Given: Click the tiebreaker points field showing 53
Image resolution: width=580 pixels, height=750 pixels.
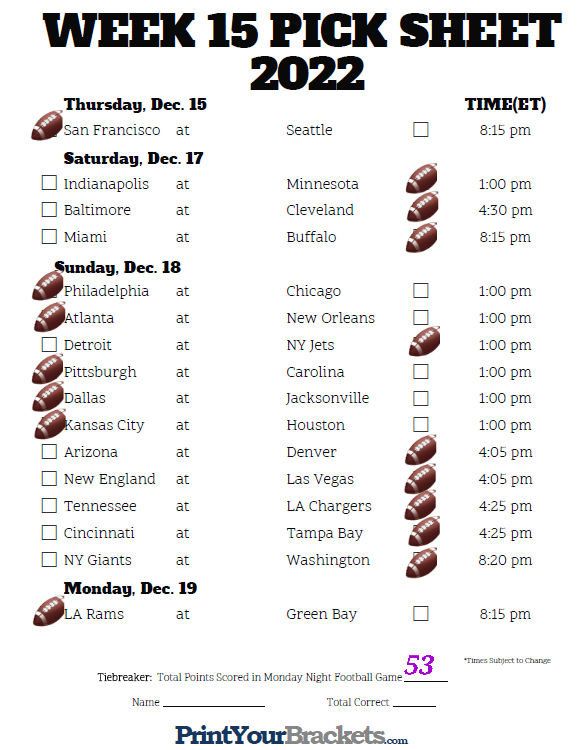Looking at the screenshot, I should (426, 668).
